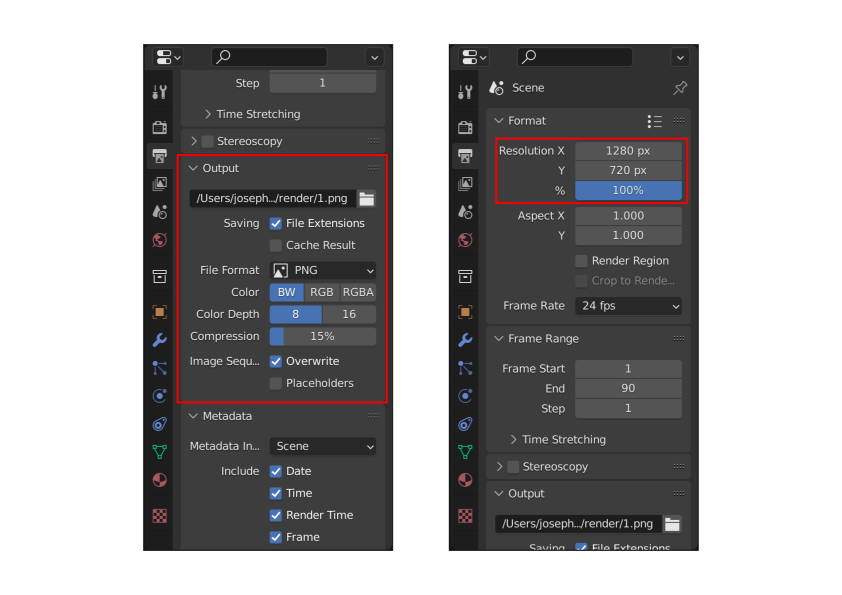Open Frame Rate 24 fps dropdown
The image size is (842, 595).
[628, 306]
